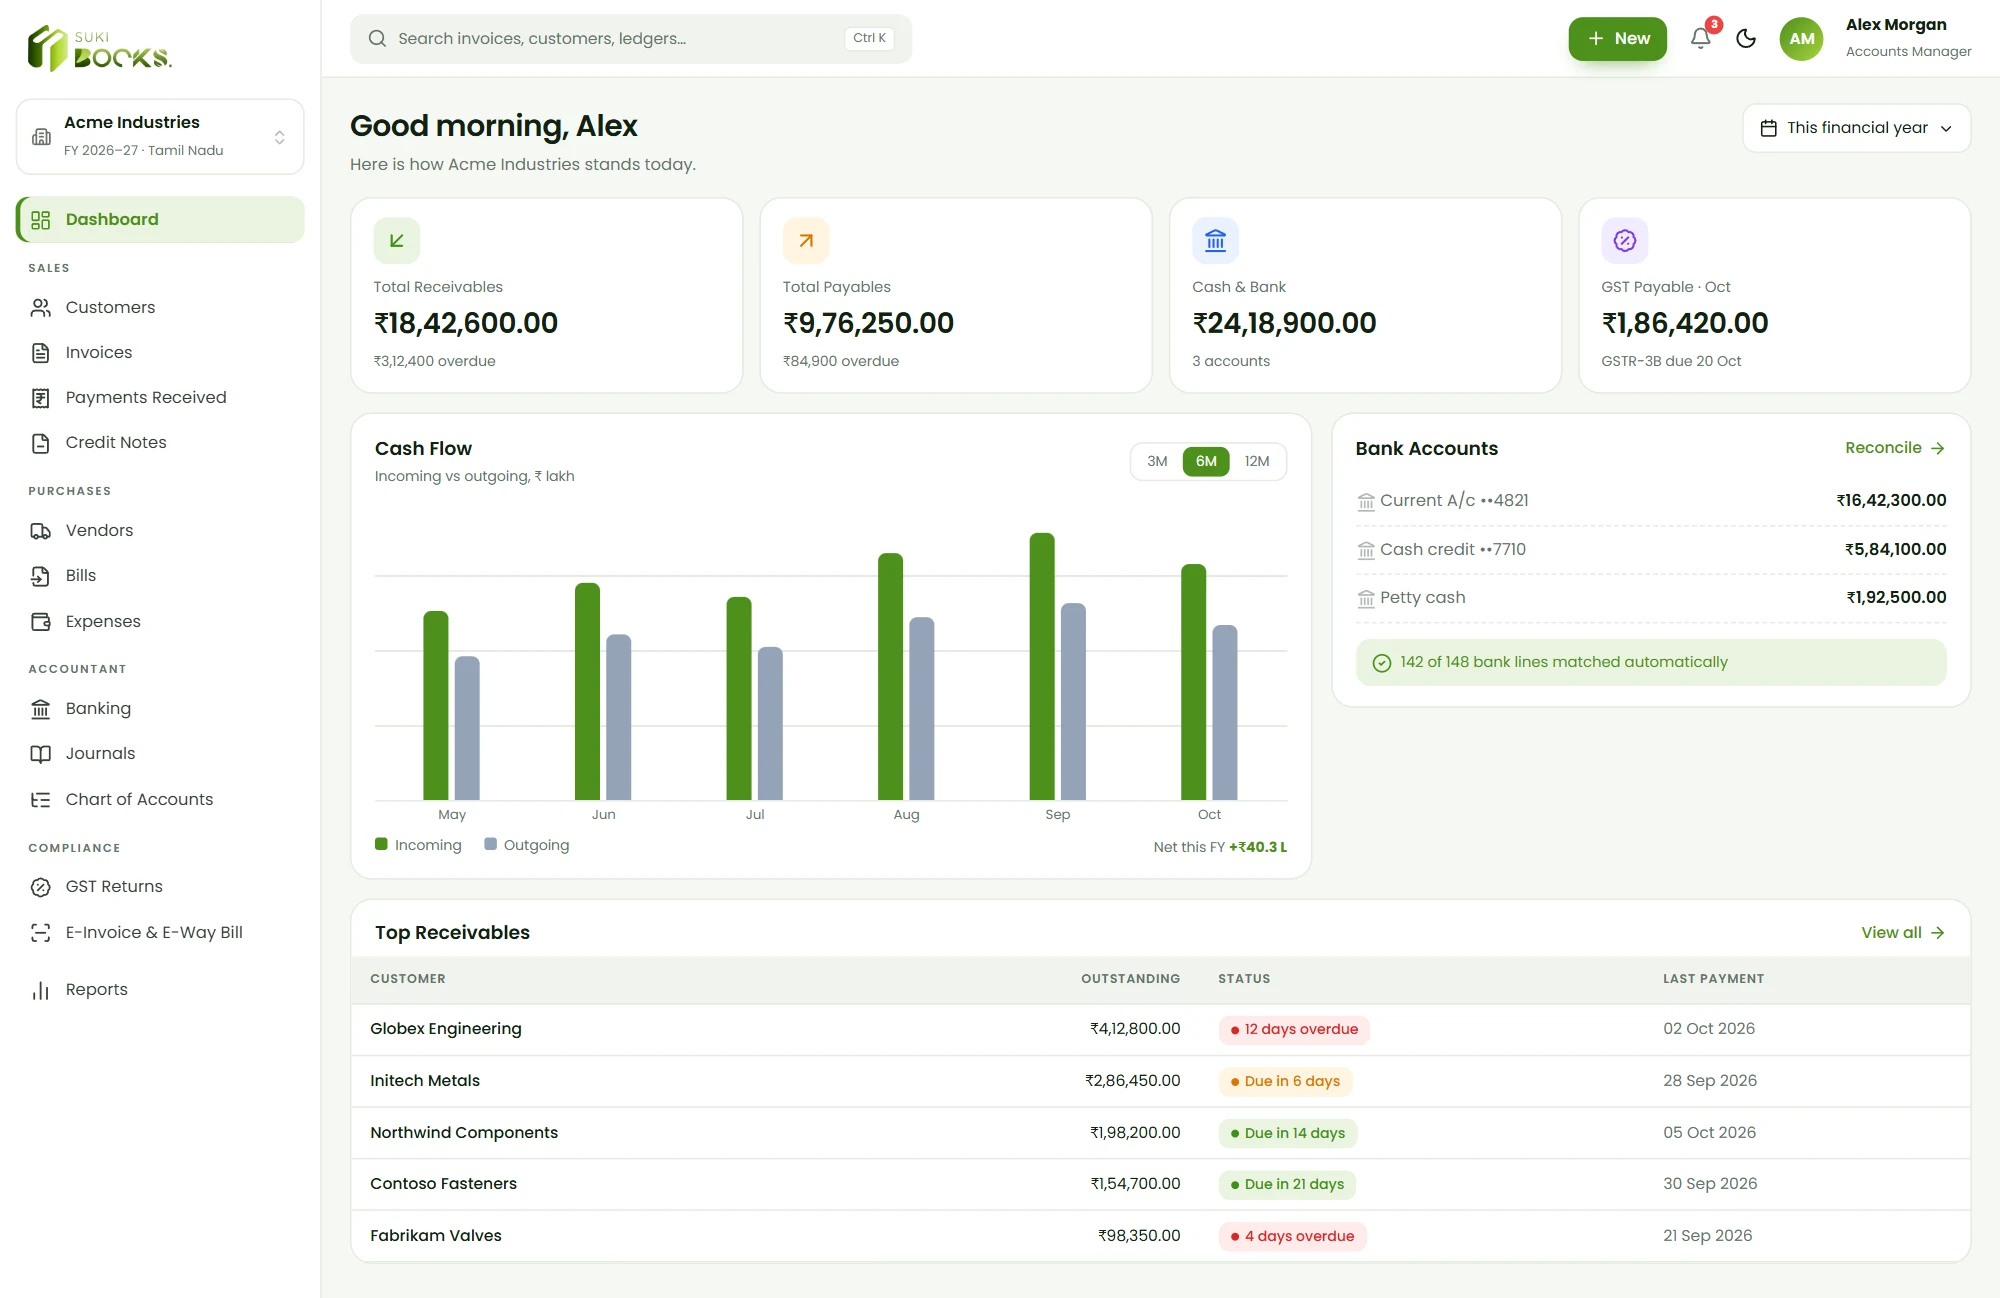Click the Fabrikam Valves customer name
Viewport: 2000px width, 1298px height.
click(x=436, y=1236)
